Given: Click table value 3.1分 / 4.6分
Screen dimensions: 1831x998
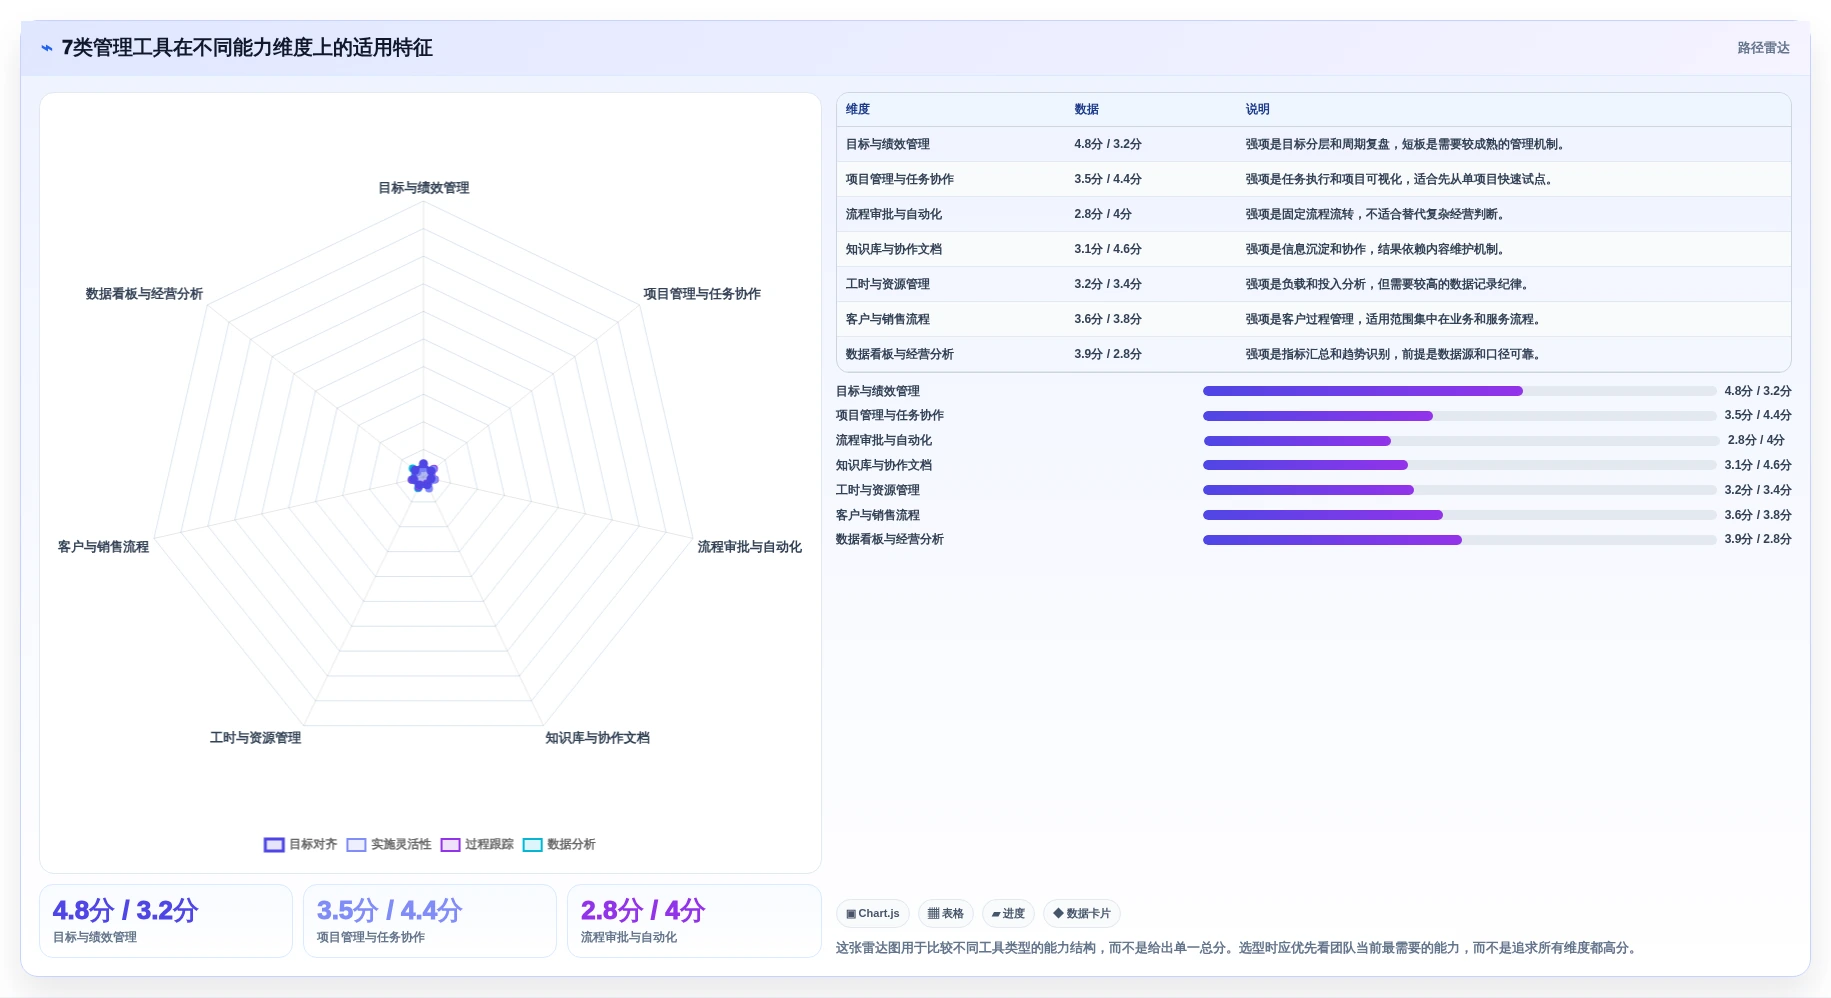Looking at the screenshot, I should [x=1108, y=249].
